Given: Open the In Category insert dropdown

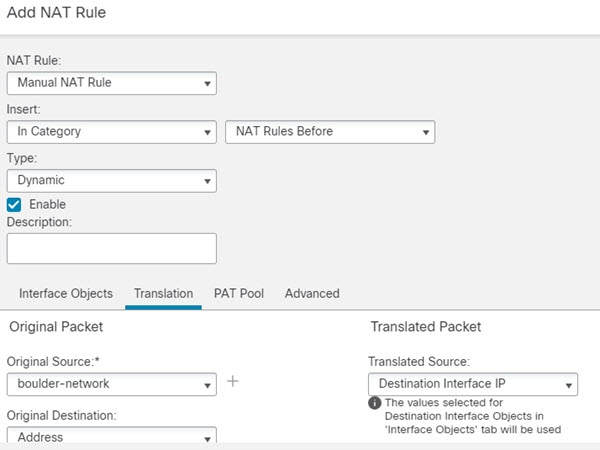Looking at the screenshot, I should point(112,132).
